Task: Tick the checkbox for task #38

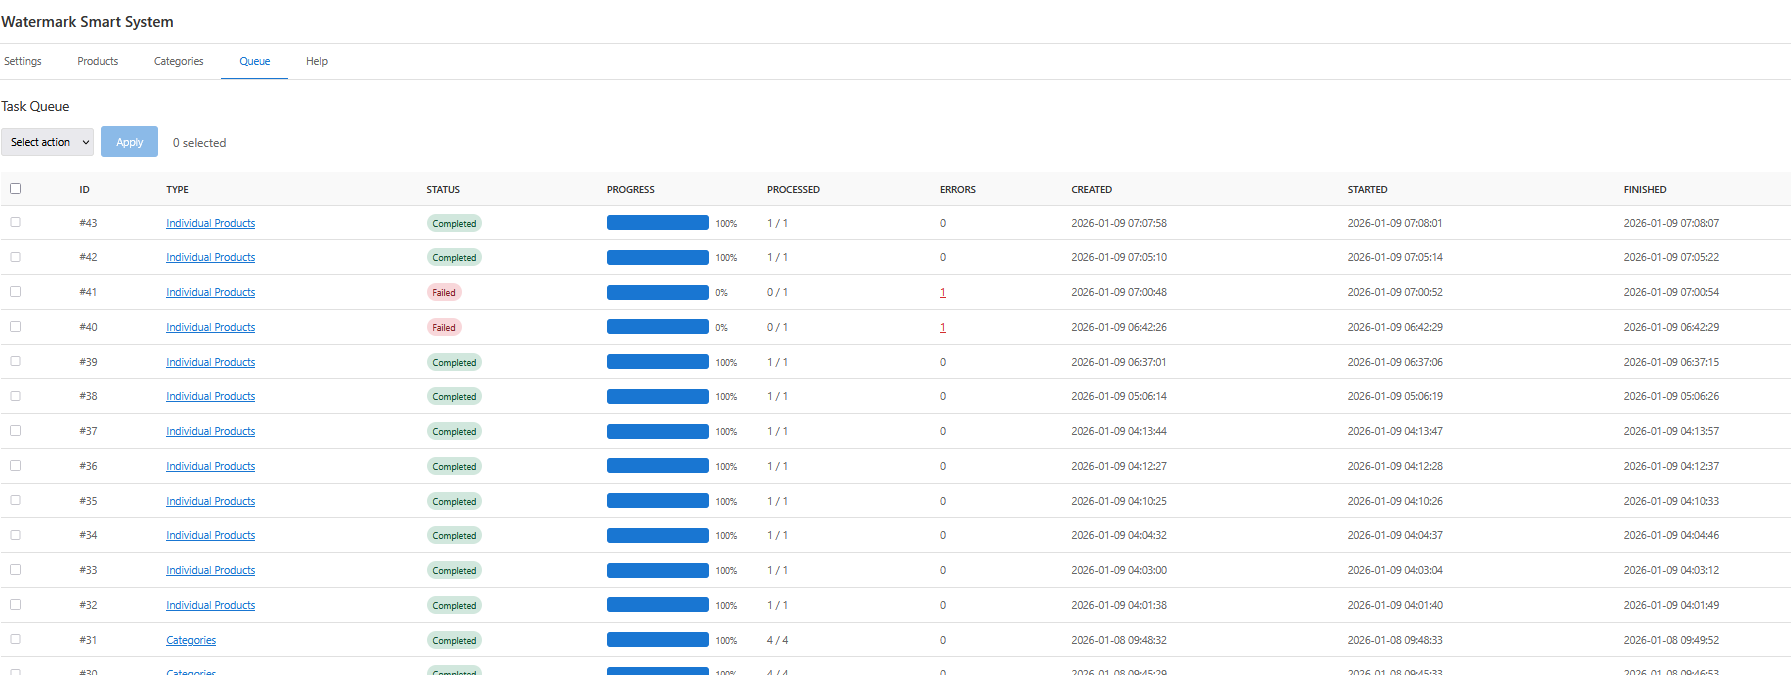Action: (x=16, y=396)
